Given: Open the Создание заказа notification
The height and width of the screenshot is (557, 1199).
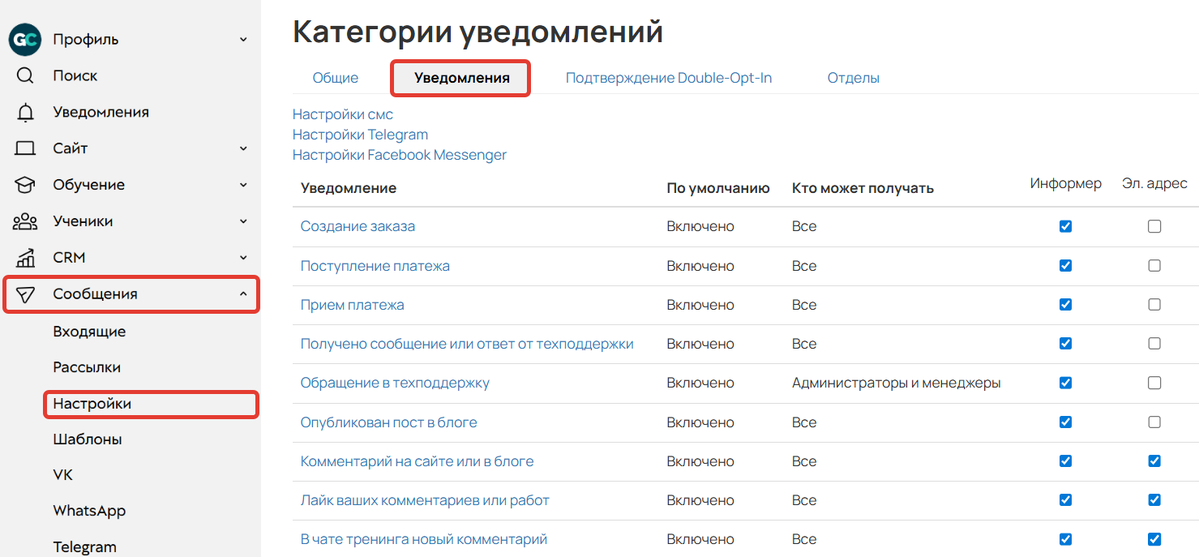Looking at the screenshot, I should (358, 226).
